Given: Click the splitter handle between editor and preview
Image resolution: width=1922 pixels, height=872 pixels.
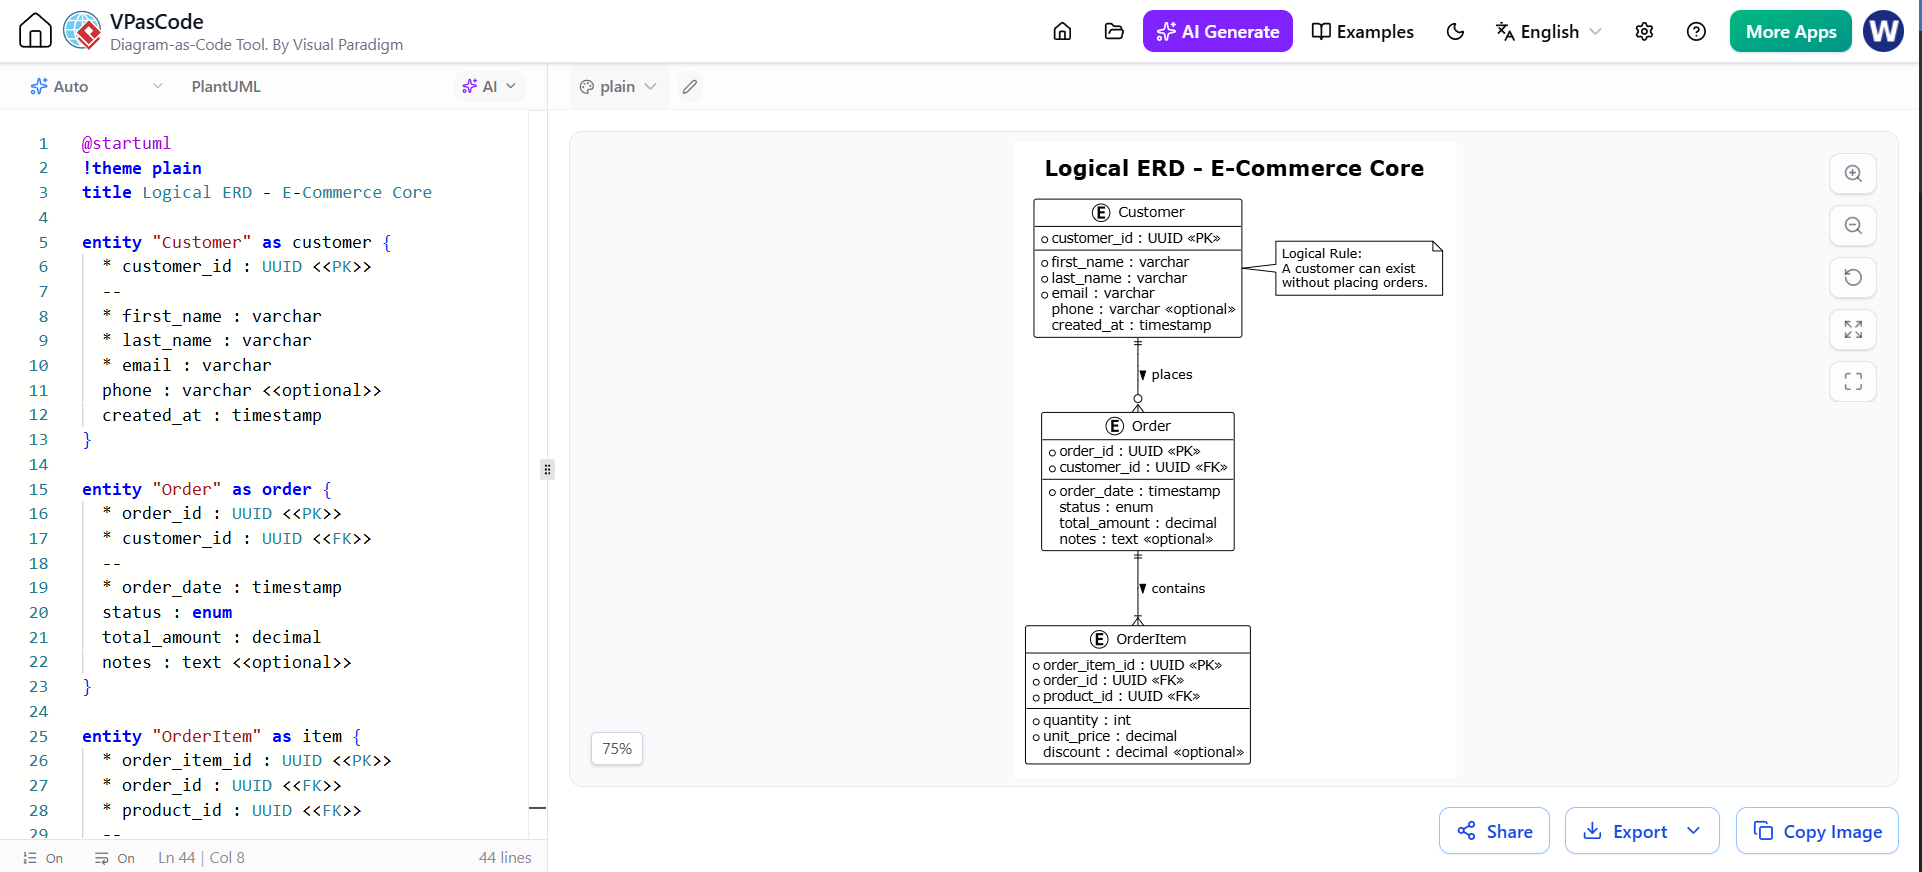Looking at the screenshot, I should tap(547, 469).
